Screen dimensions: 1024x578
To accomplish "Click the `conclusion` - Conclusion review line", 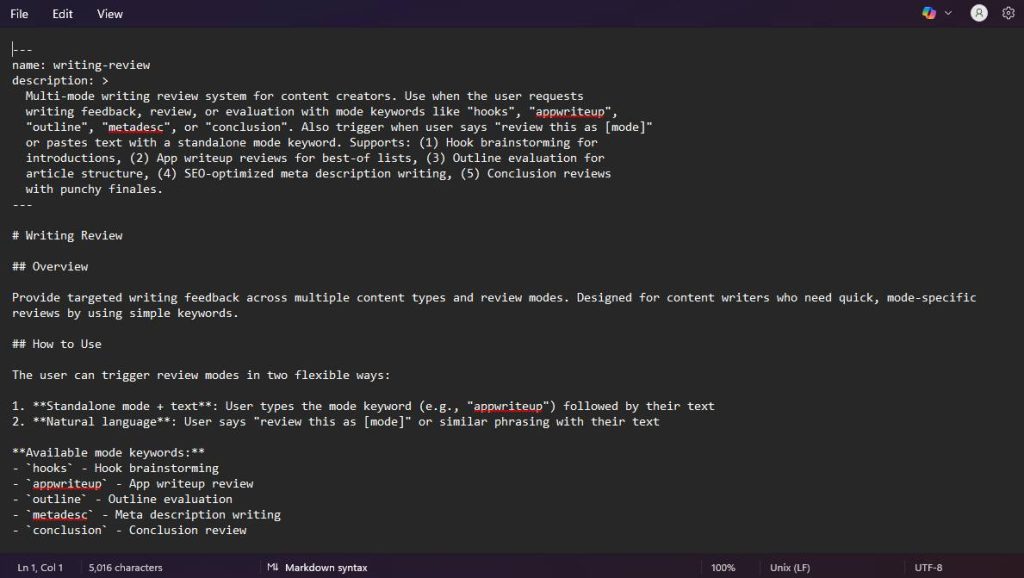I will (x=129, y=530).
